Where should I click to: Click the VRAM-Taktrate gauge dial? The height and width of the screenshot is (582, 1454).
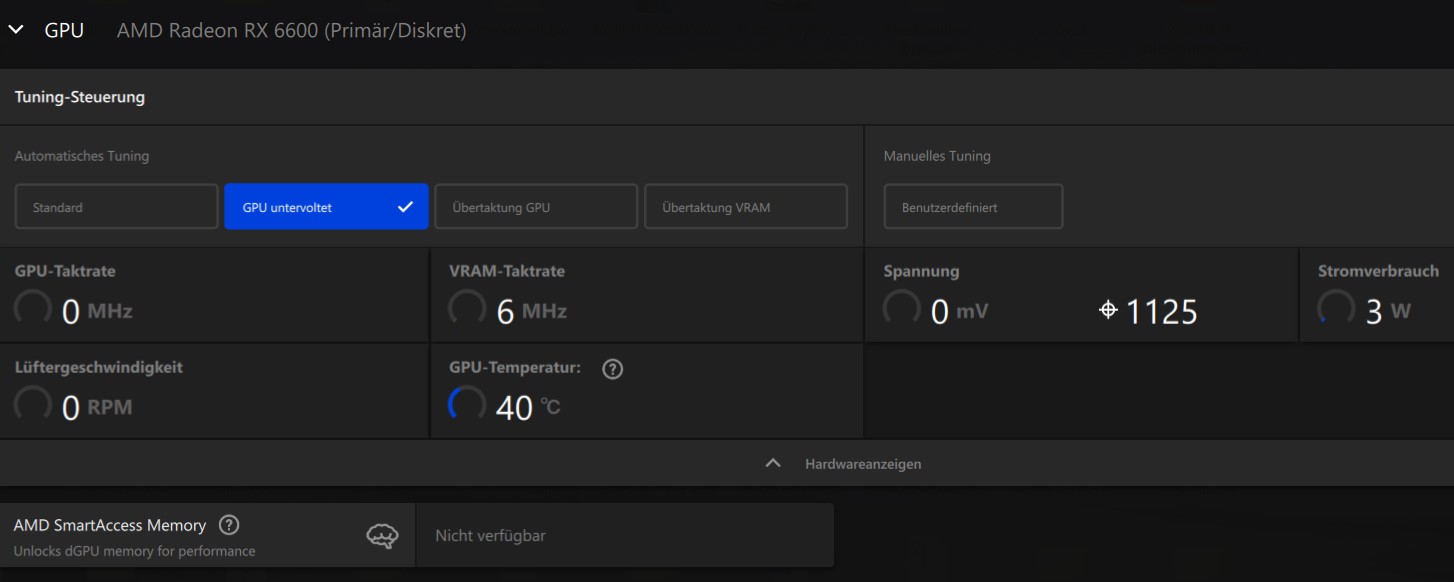point(467,309)
